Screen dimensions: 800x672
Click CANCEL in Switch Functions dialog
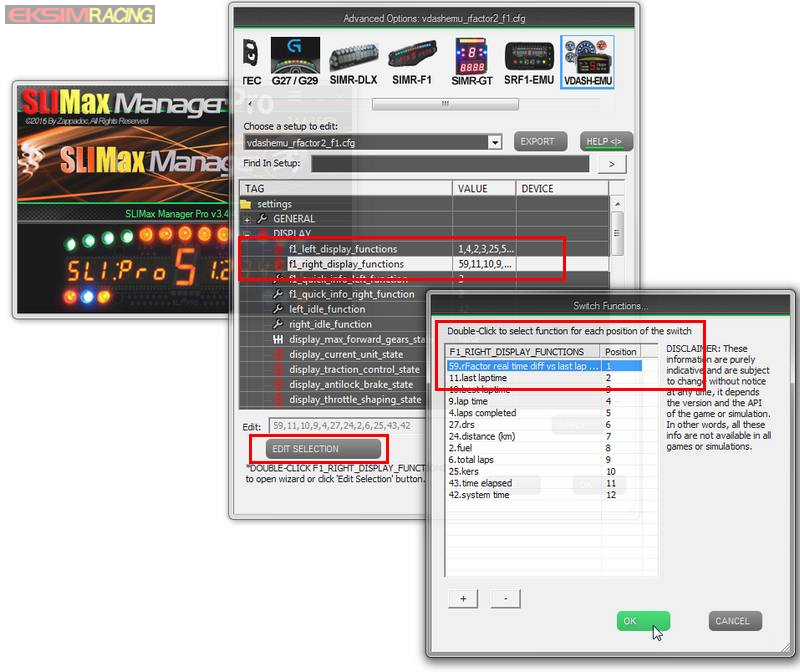pos(735,621)
